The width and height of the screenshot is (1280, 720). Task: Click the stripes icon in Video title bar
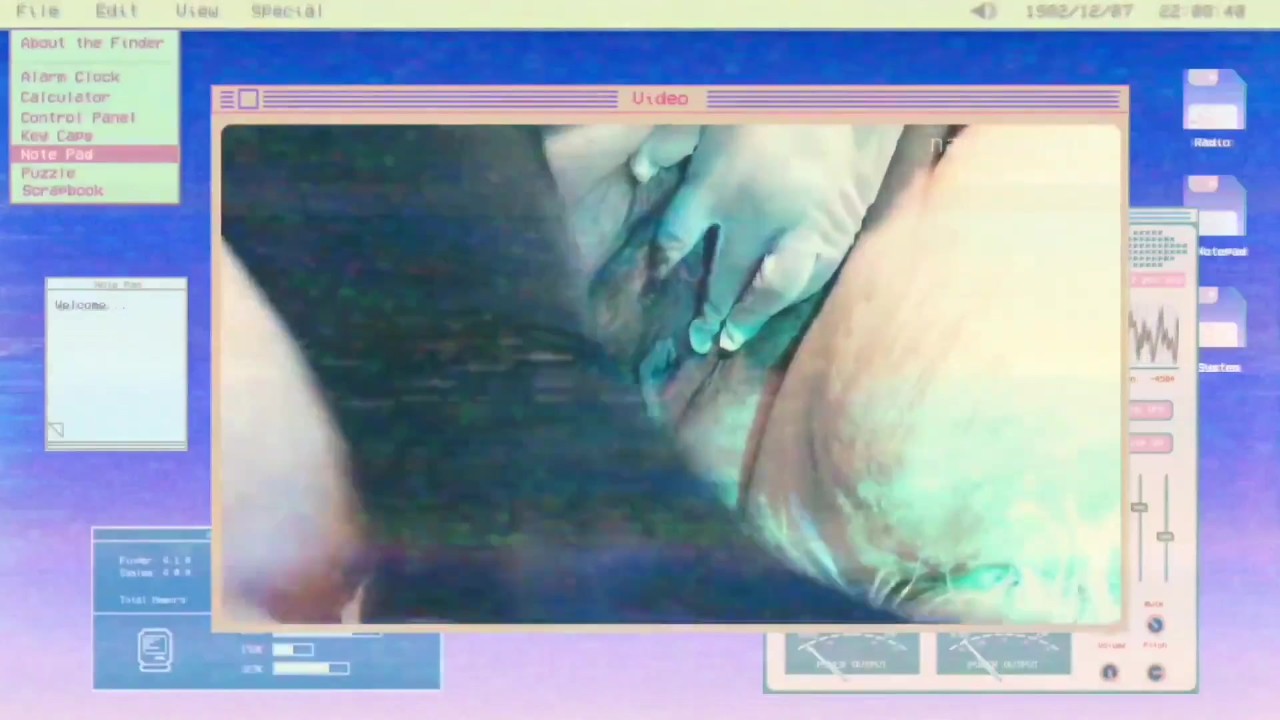tap(227, 99)
